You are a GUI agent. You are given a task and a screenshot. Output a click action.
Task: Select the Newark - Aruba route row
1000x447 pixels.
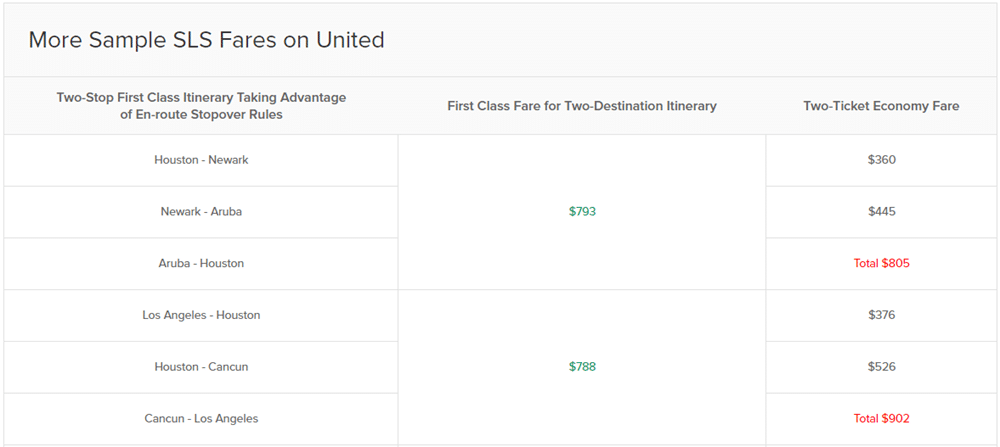pos(201,212)
